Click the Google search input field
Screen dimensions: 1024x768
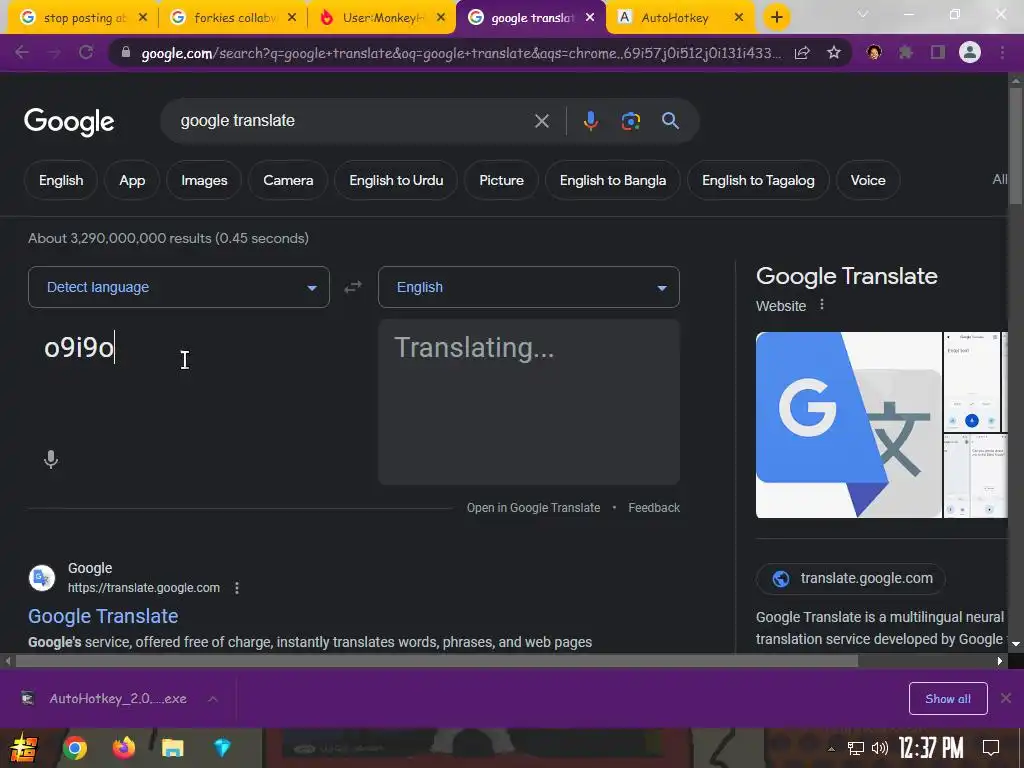[x=353, y=121]
